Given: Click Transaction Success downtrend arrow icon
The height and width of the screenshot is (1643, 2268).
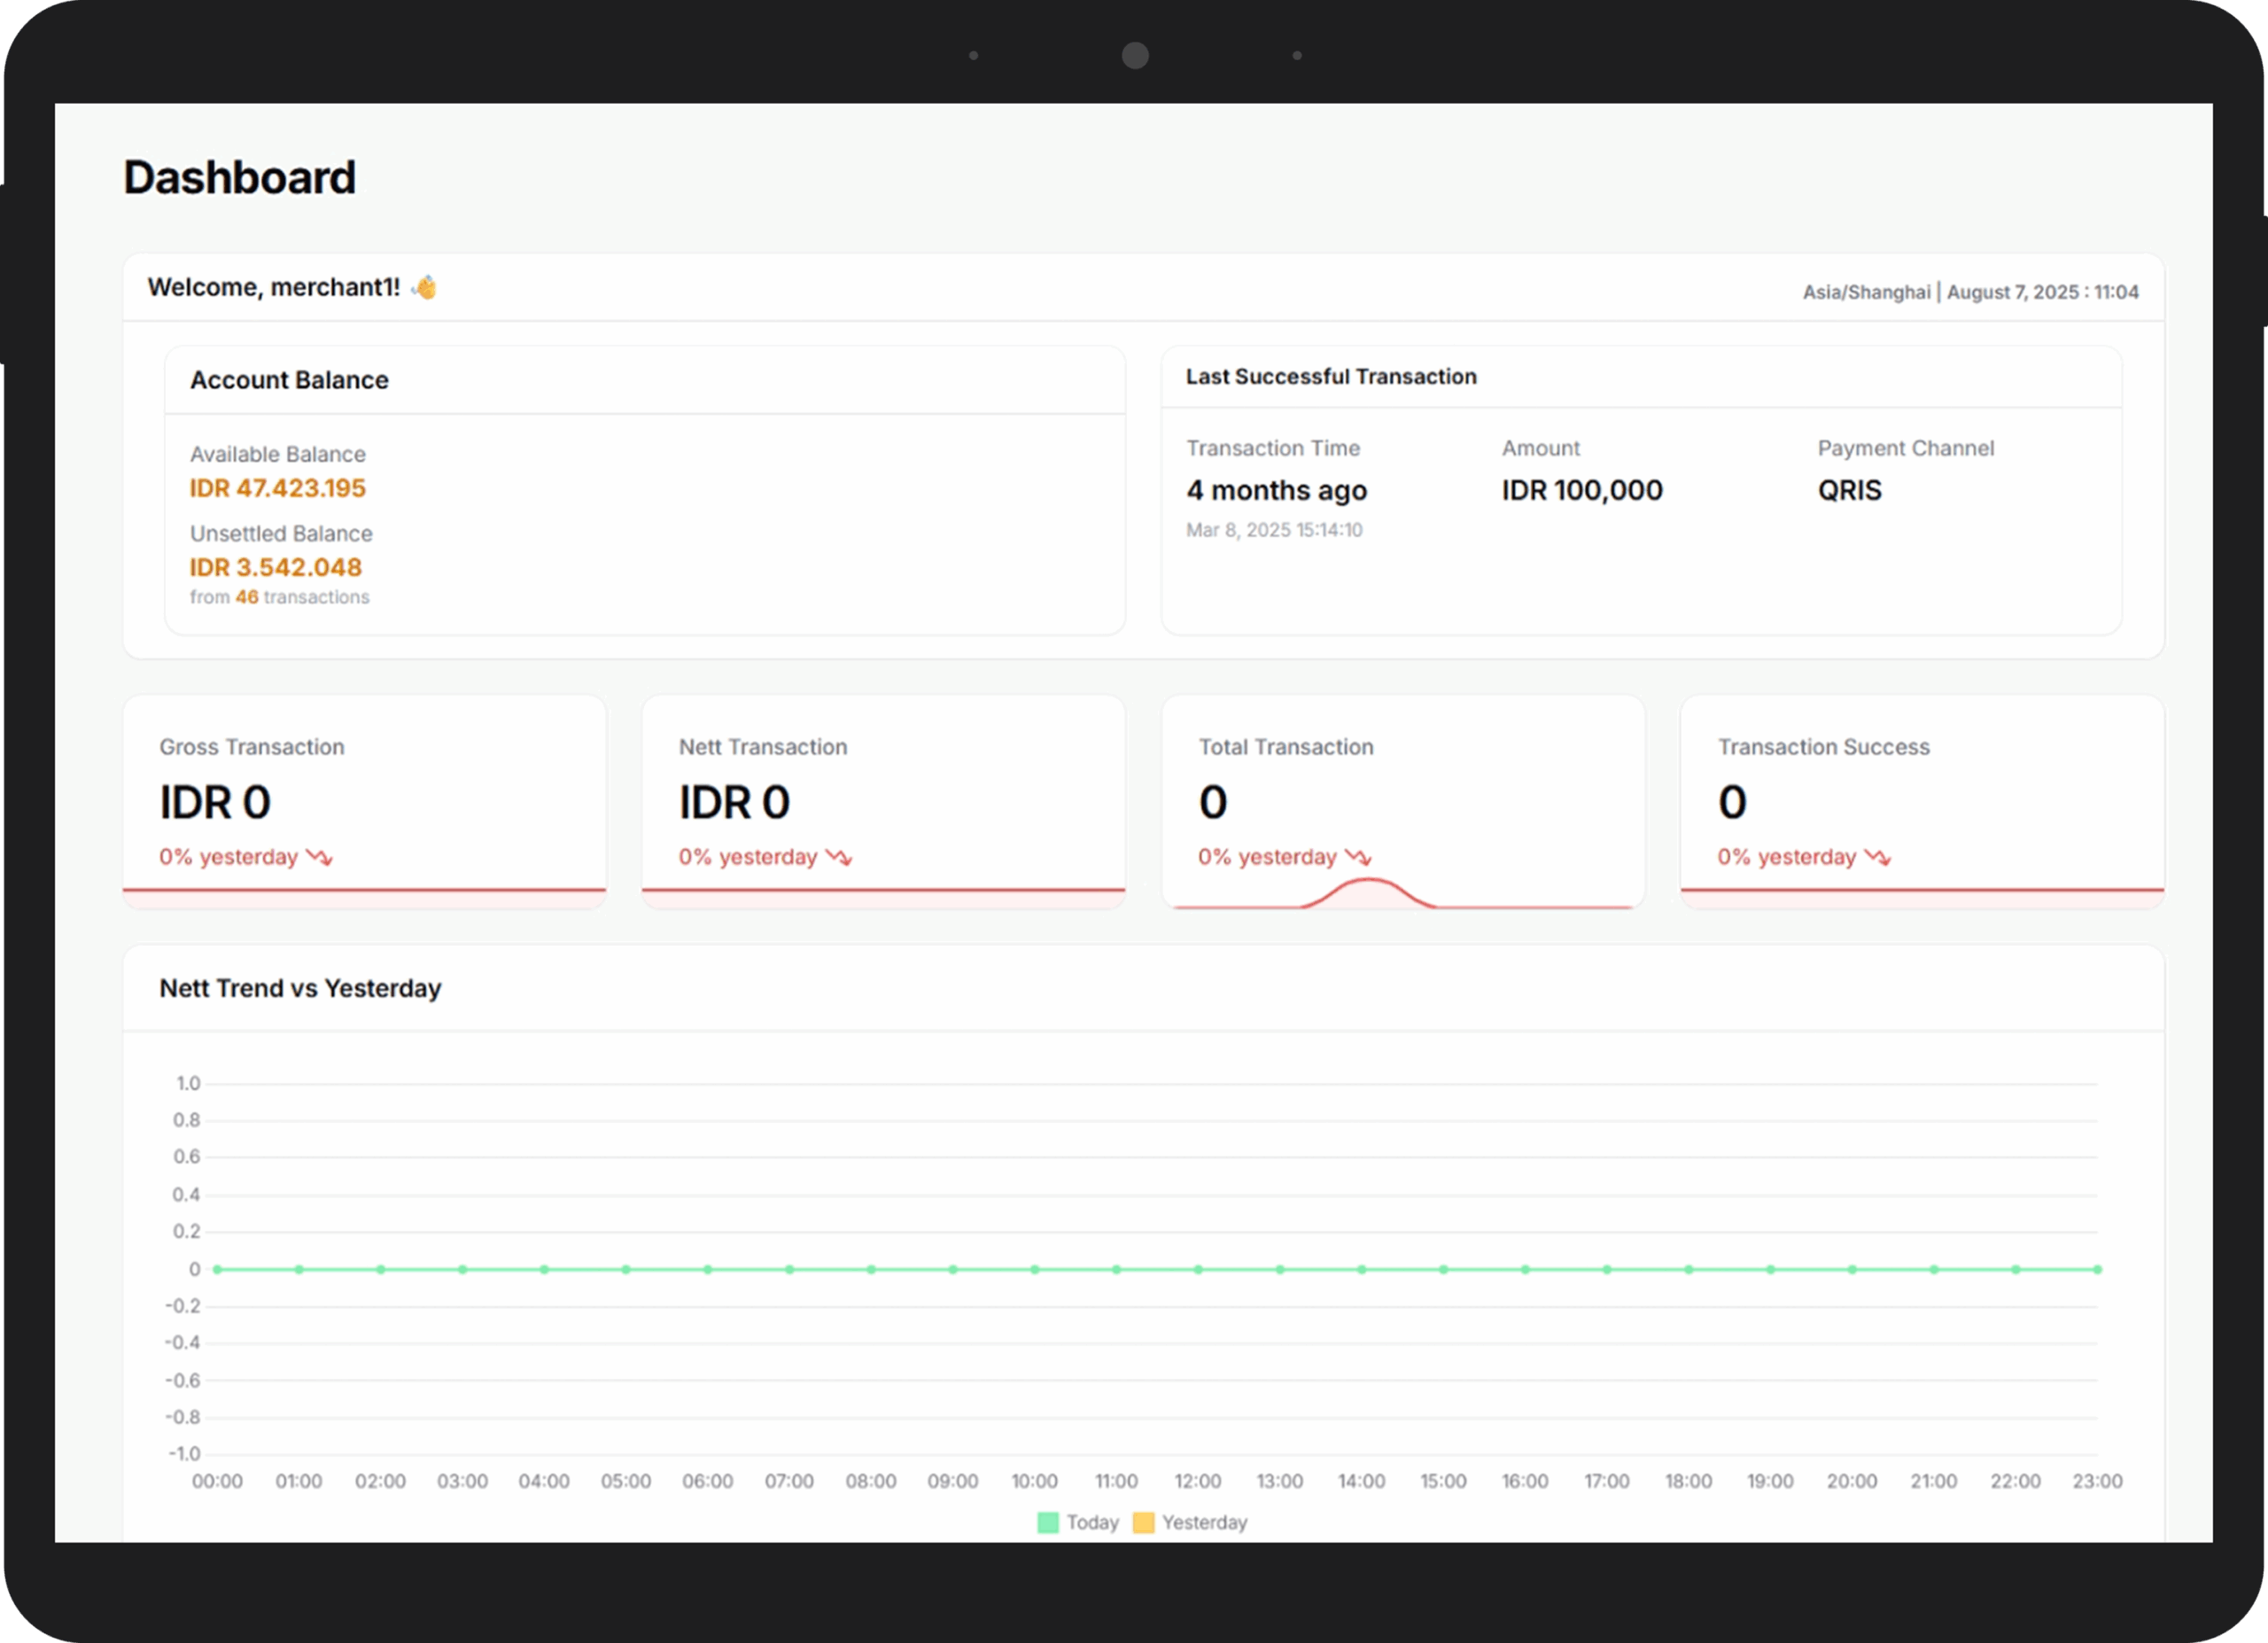Looking at the screenshot, I should [x=1877, y=857].
